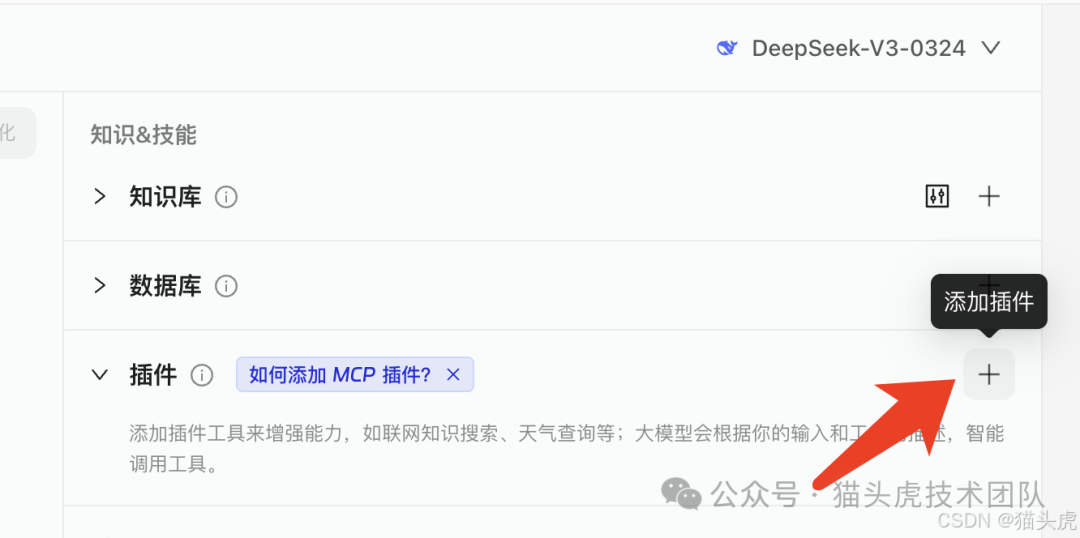Expand the 知识库 section arrow
Screen dimensions: 1080x538
pyautogui.click(x=101, y=197)
